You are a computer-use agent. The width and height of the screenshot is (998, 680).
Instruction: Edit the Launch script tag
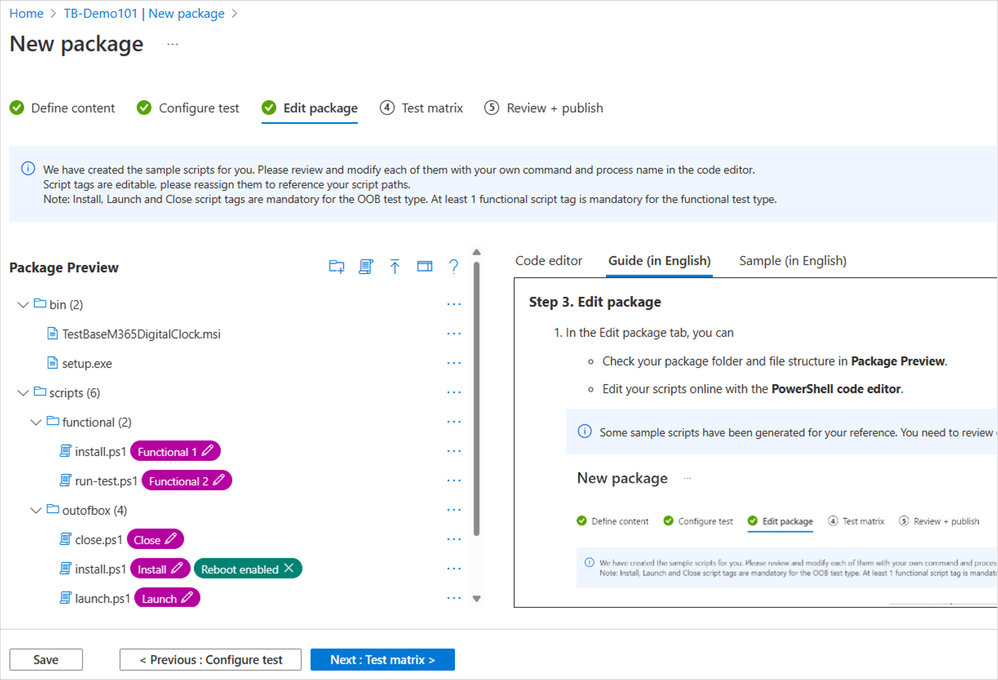pos(187,597)
